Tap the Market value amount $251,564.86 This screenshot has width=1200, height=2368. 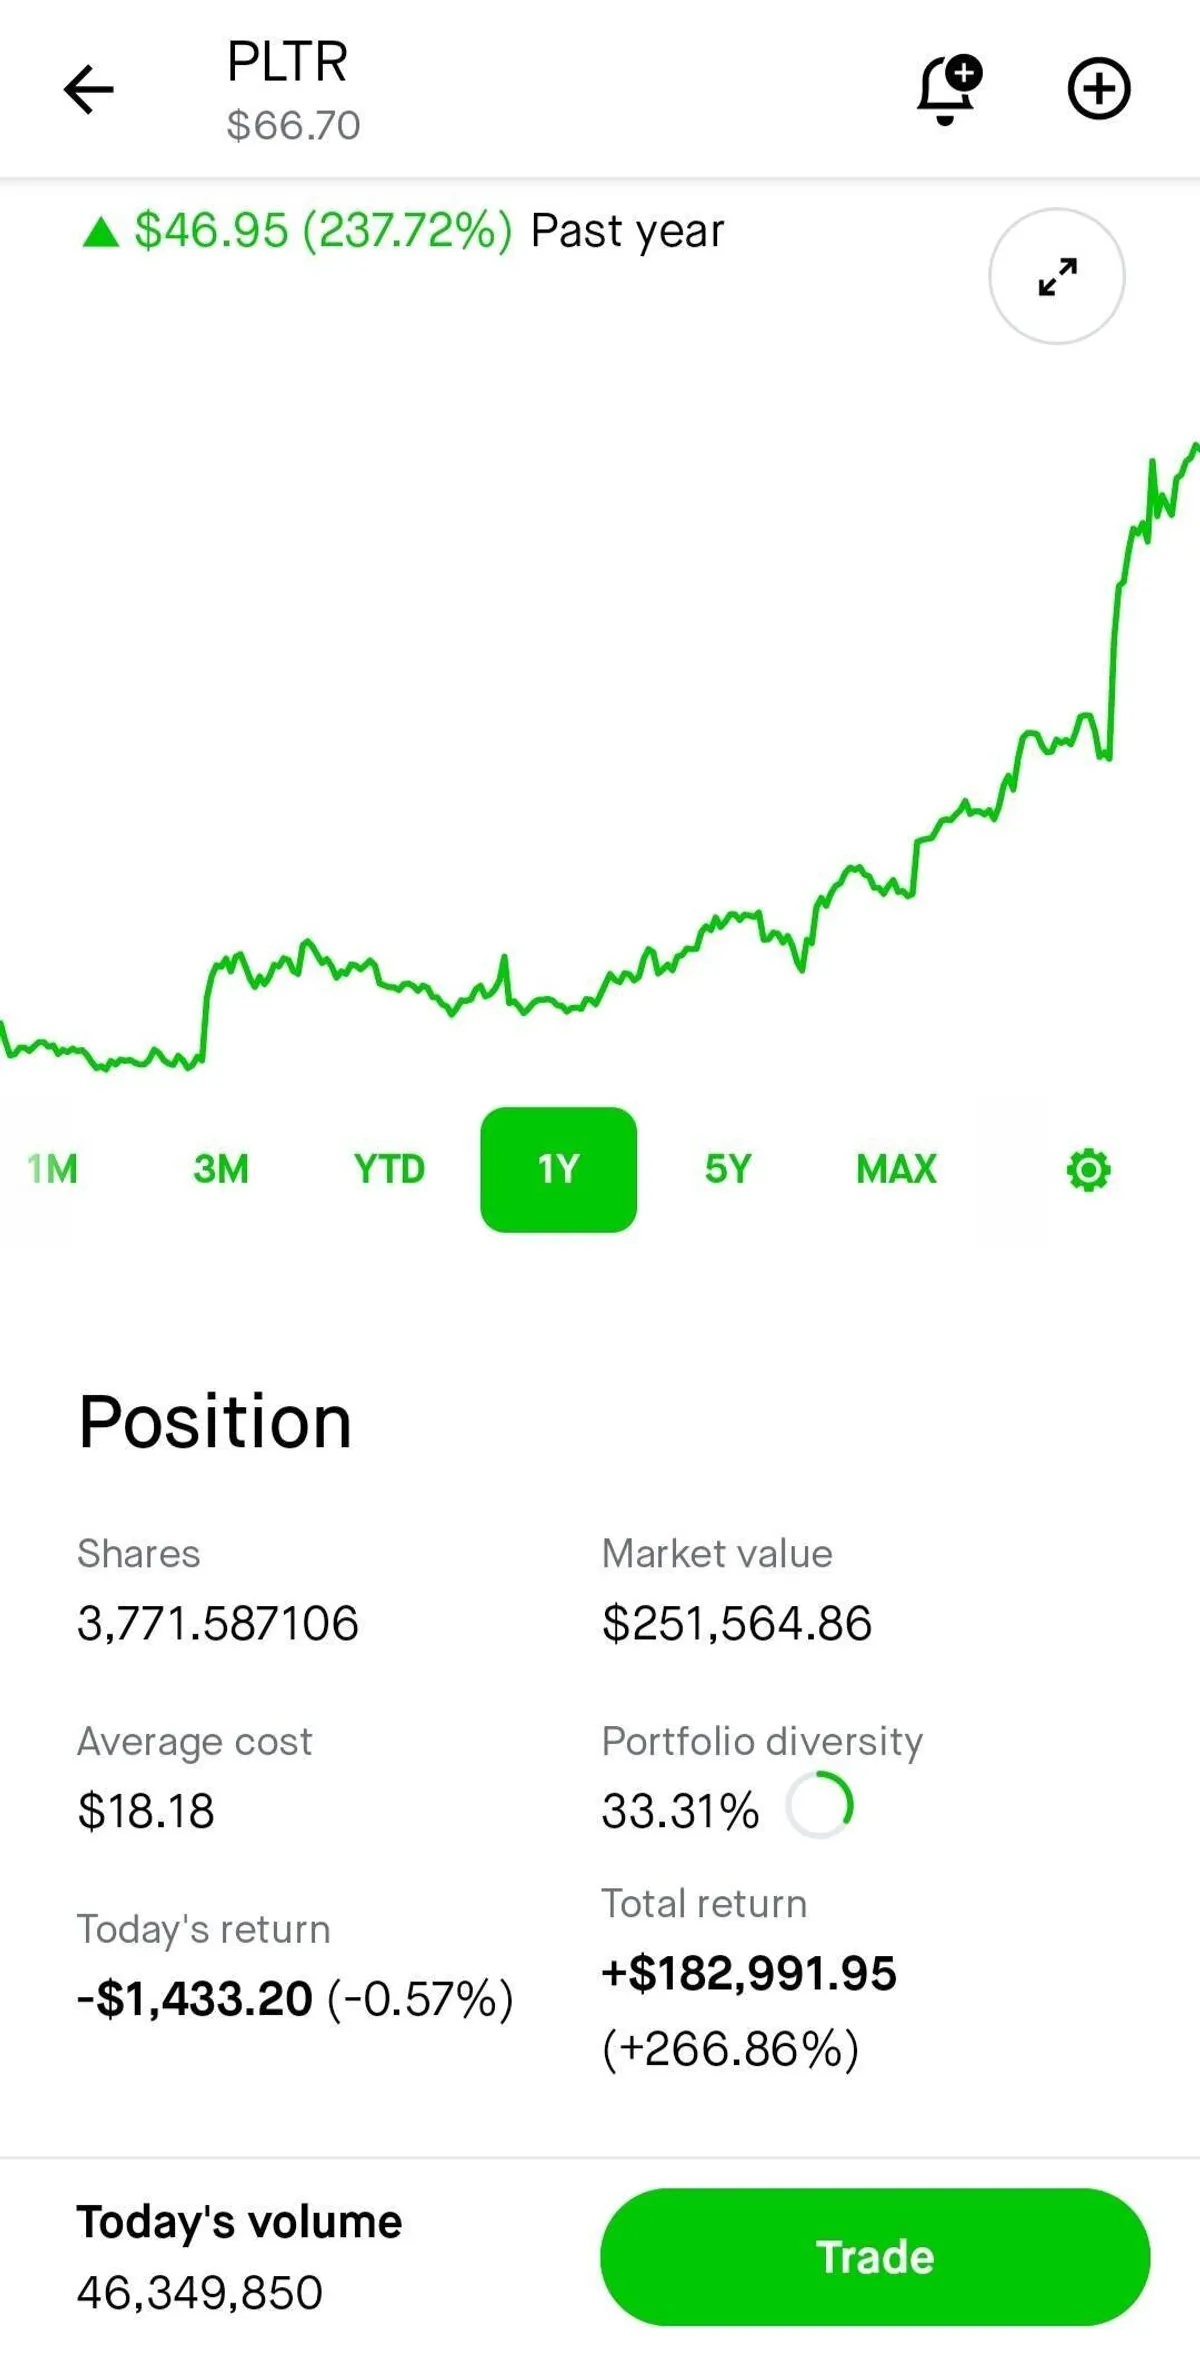[x=736, y=1623]
